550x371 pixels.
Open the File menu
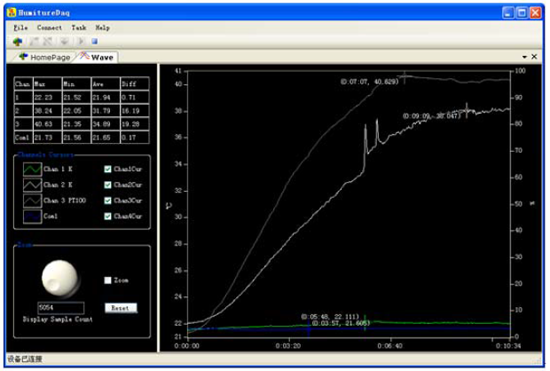pos(20,27)
